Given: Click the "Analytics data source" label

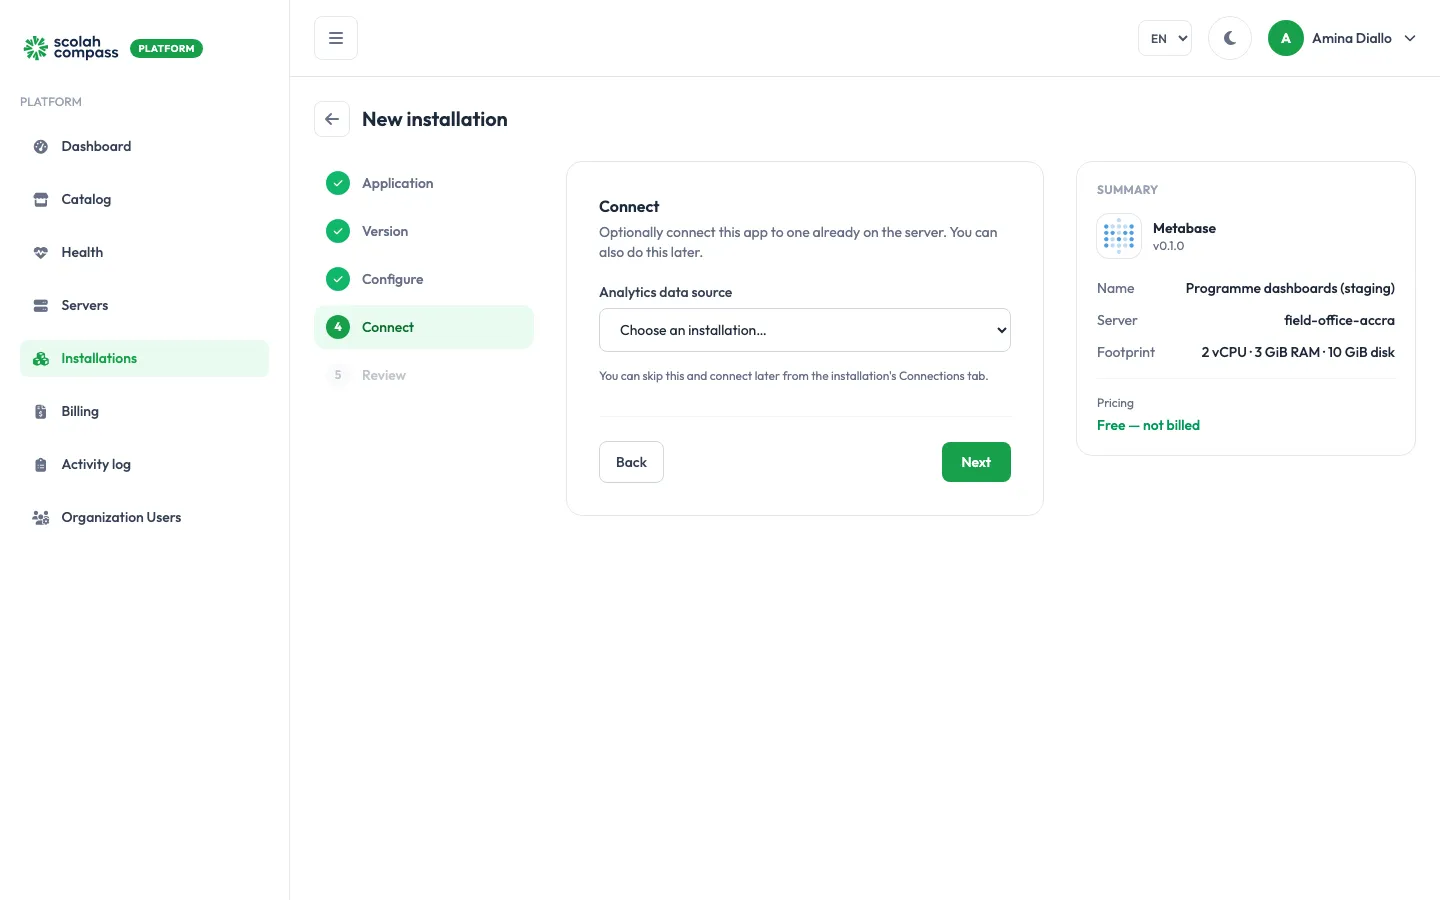Looking at the screenshot, I should (x=665, y=292).
